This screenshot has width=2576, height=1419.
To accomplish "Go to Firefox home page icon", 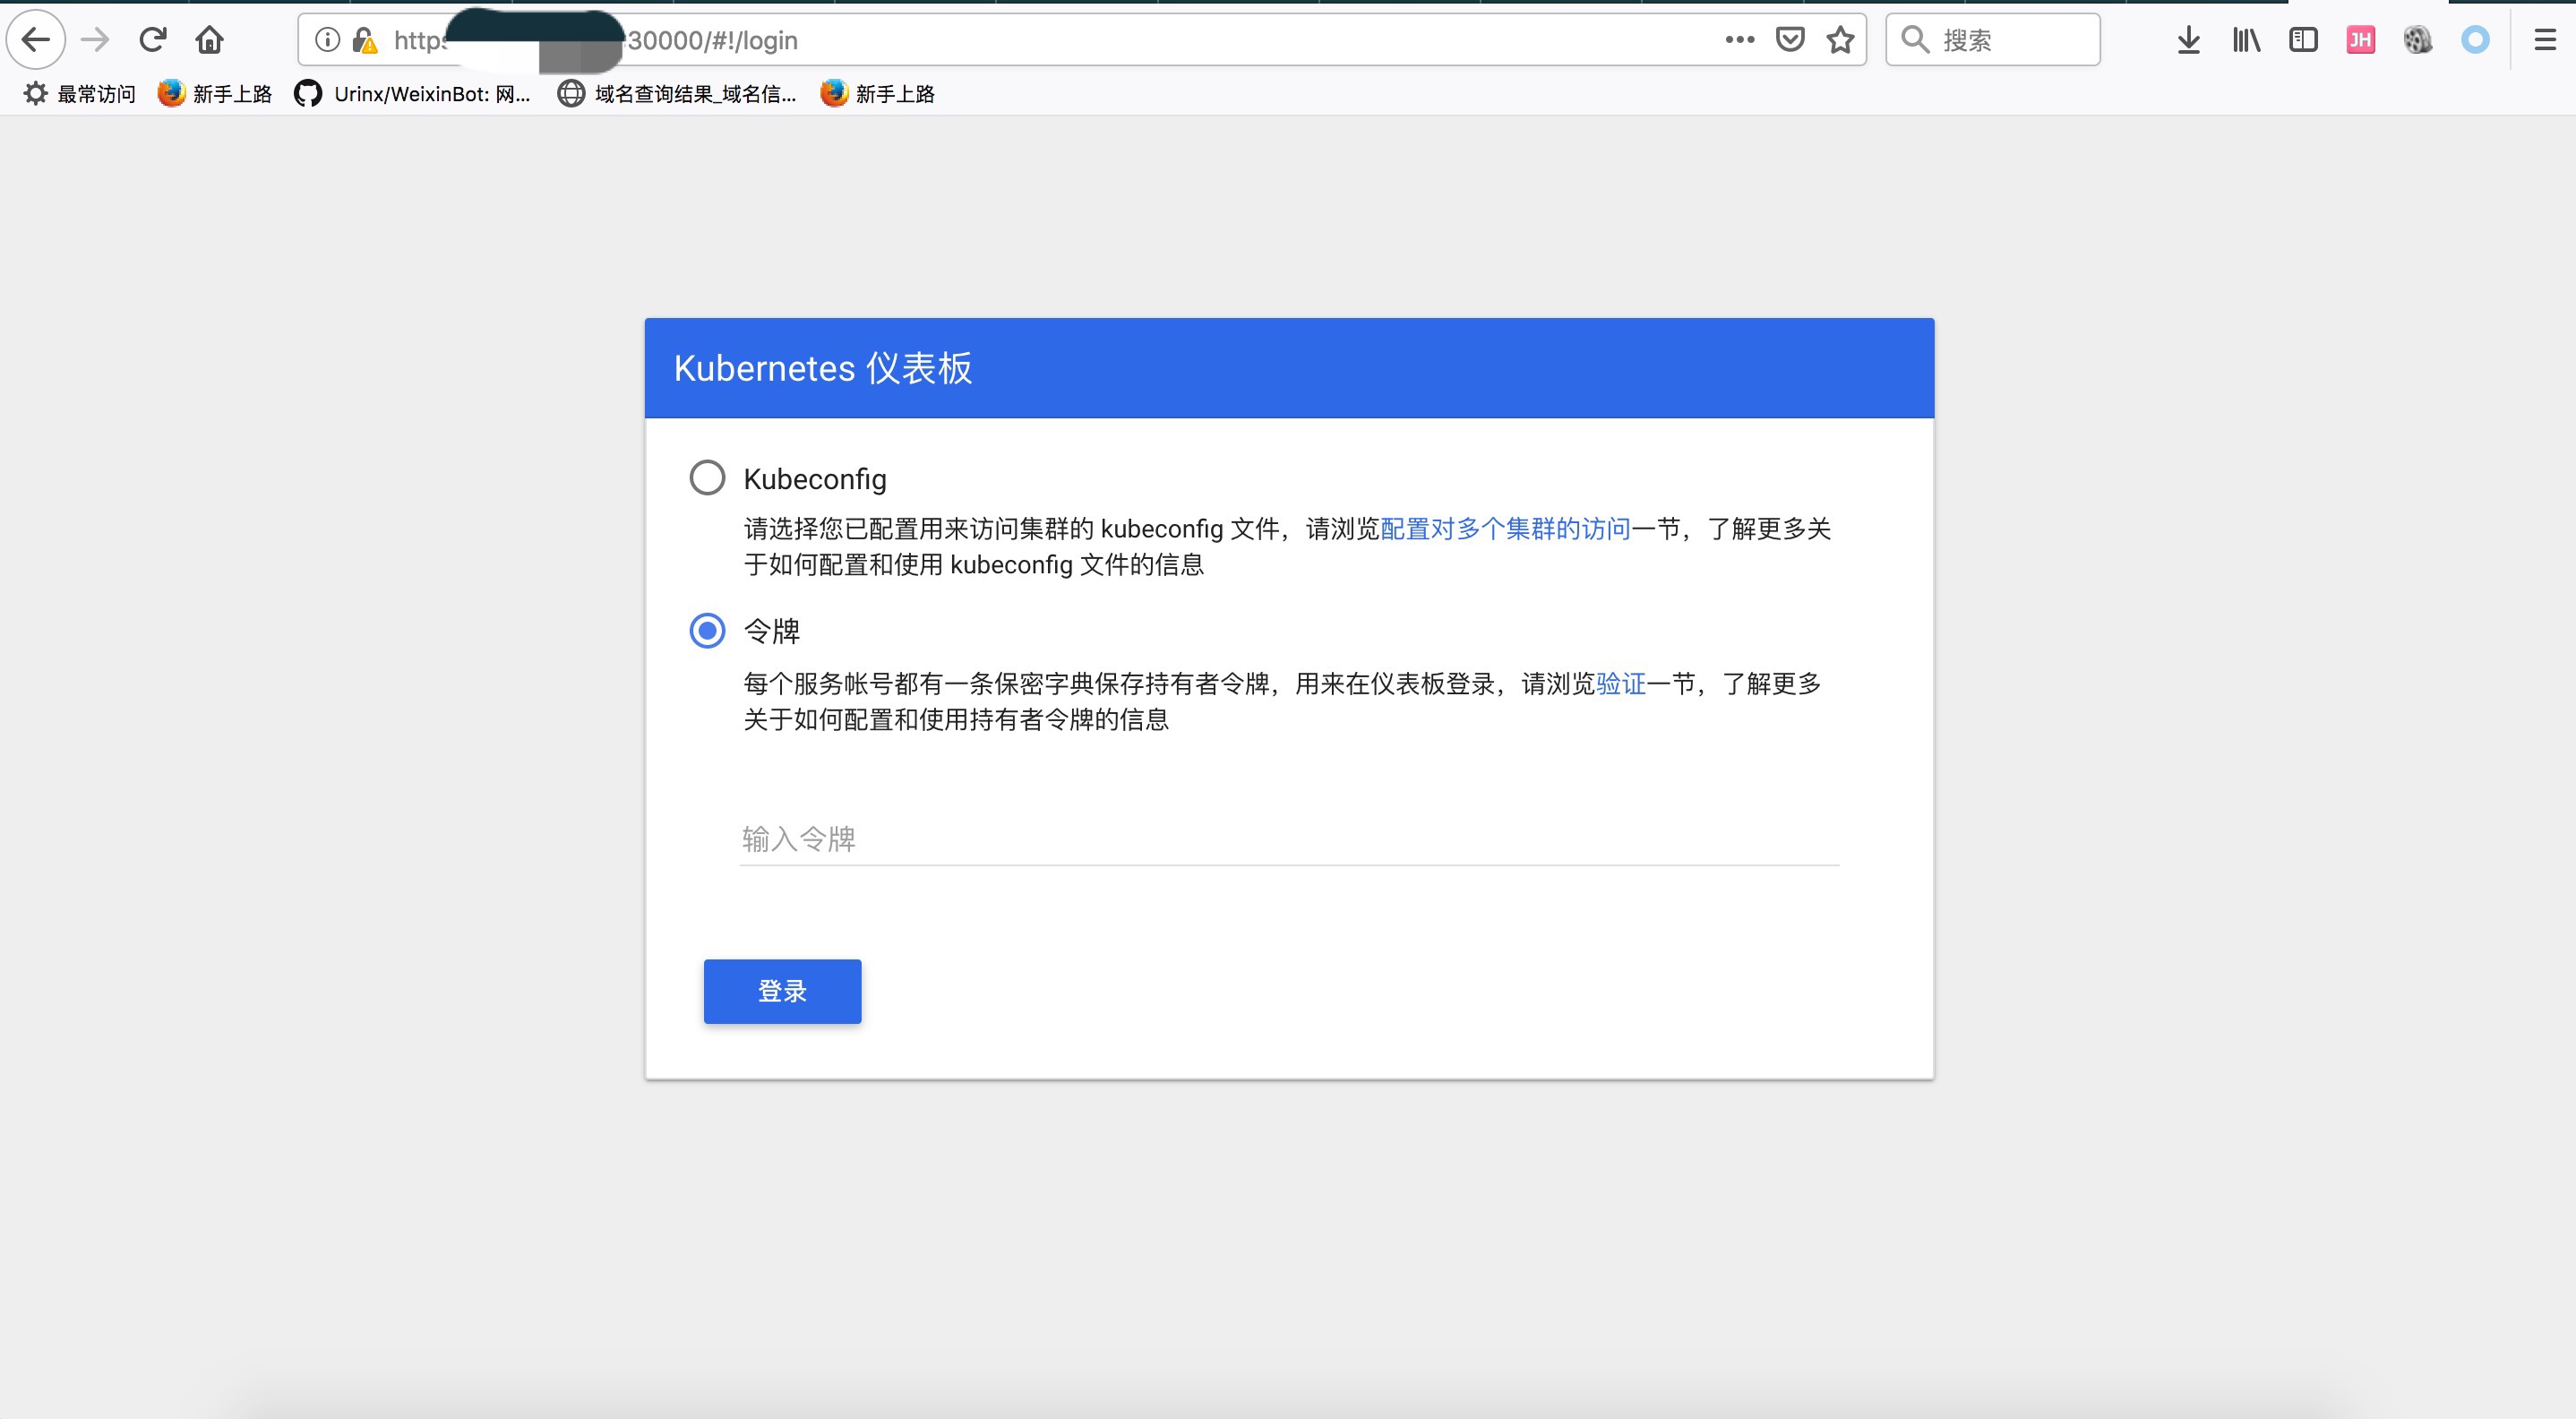I will pyautogui.click(x=209, y=40).
